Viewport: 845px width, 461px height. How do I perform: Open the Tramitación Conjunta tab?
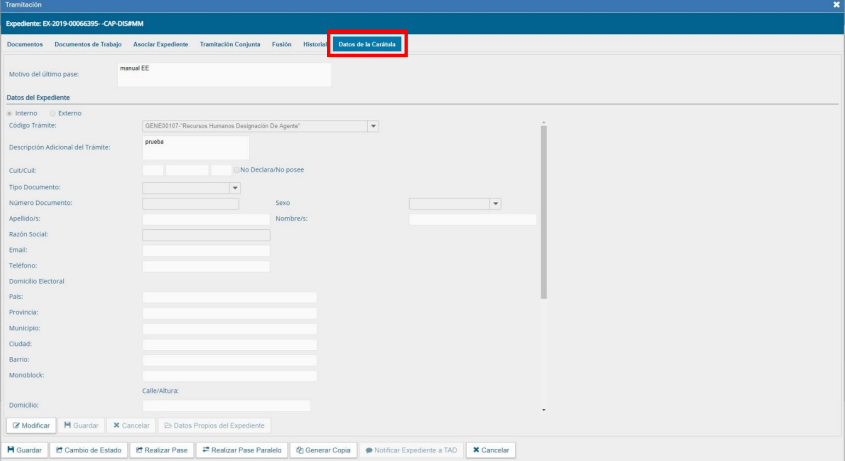[x=231, y=44]
